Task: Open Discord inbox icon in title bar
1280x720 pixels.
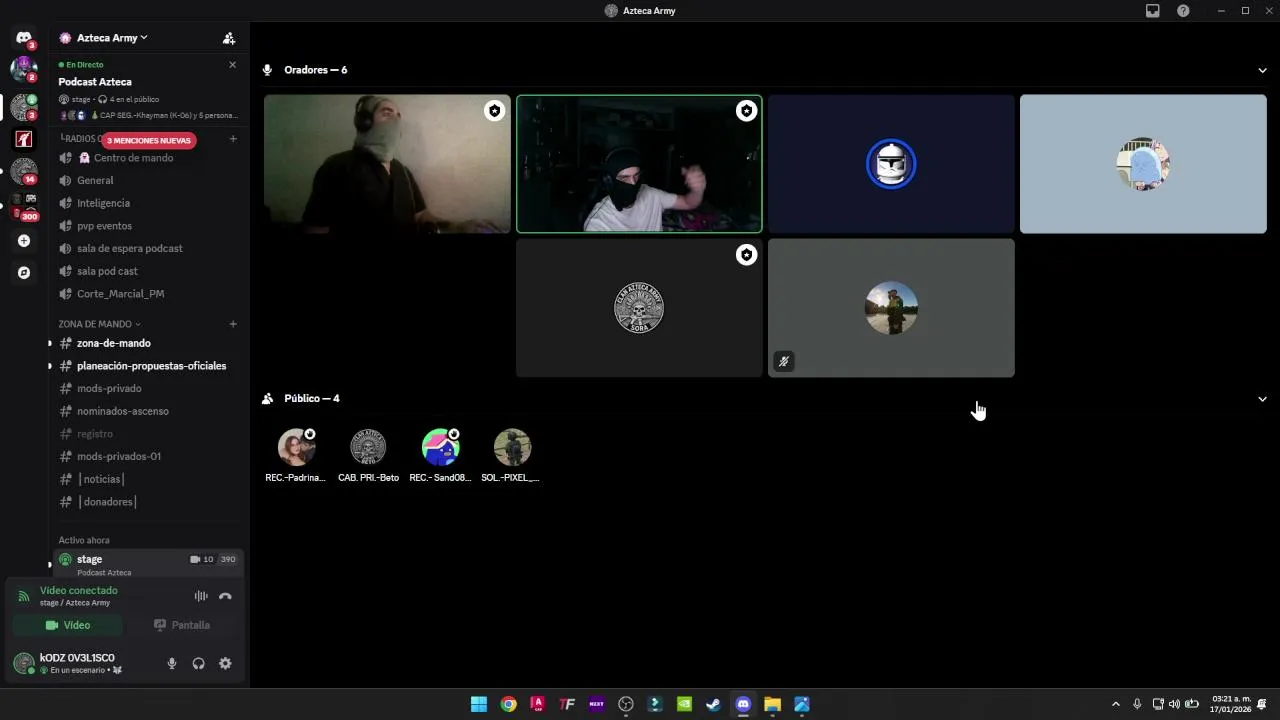Action: click(x=1153, y=11)
